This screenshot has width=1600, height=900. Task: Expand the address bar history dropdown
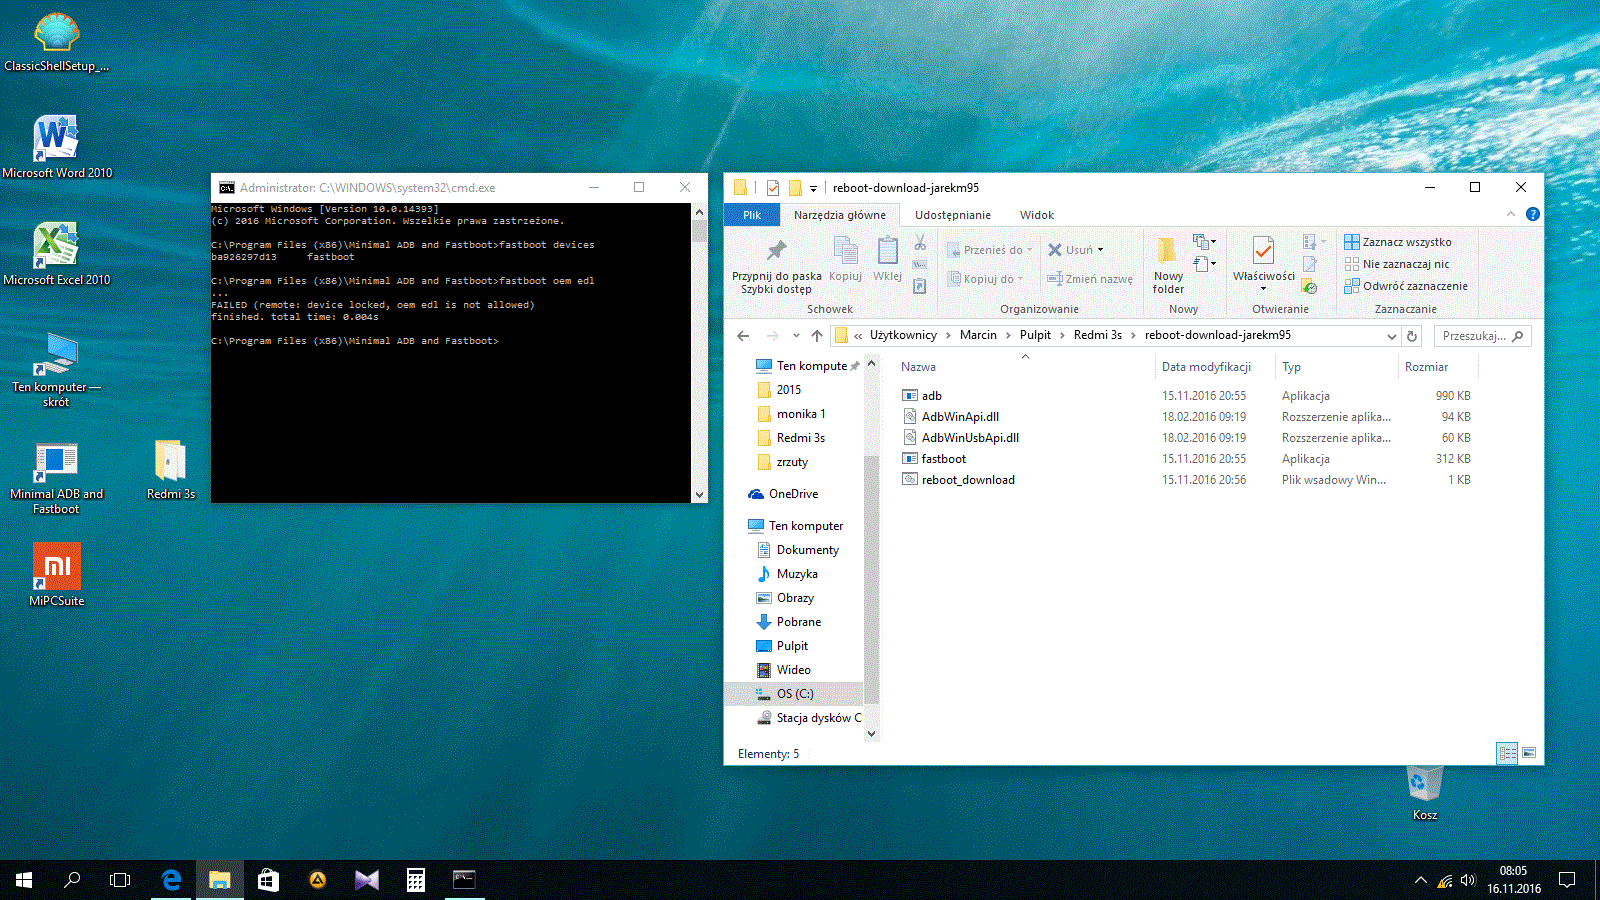coord(1391,336)
